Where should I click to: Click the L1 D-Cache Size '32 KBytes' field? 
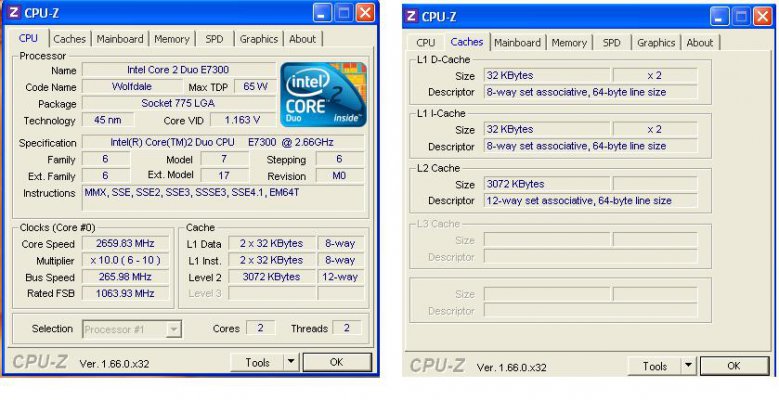click(546, 76)
